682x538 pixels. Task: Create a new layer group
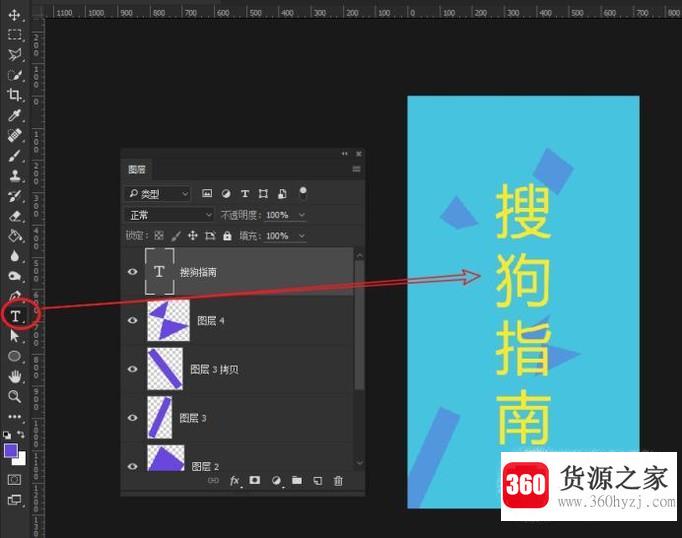coord(297,480)
